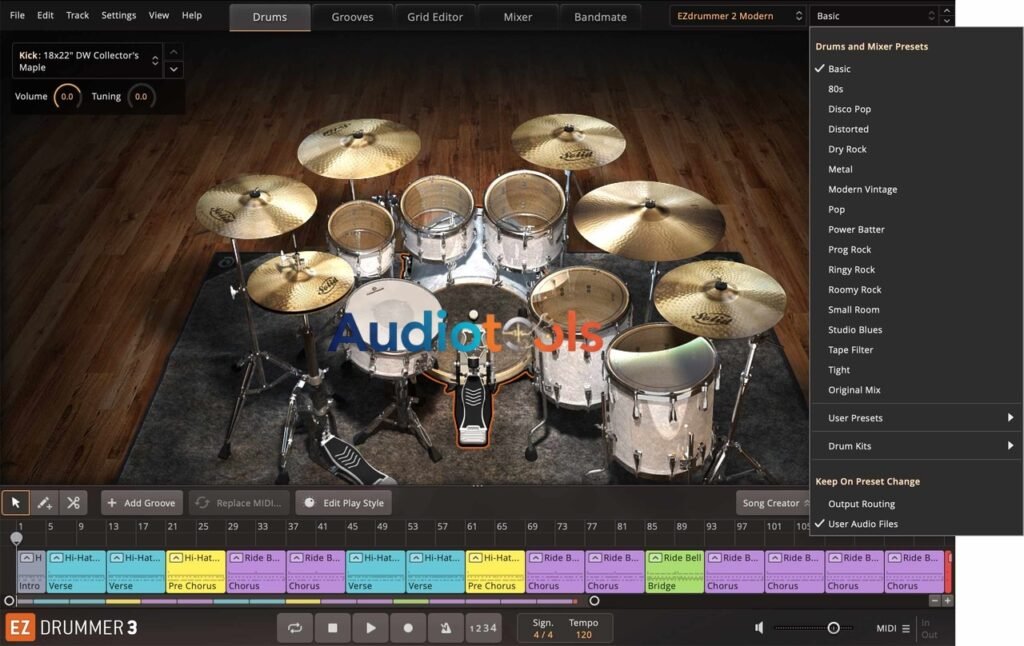Click the record button

point(409,628)
